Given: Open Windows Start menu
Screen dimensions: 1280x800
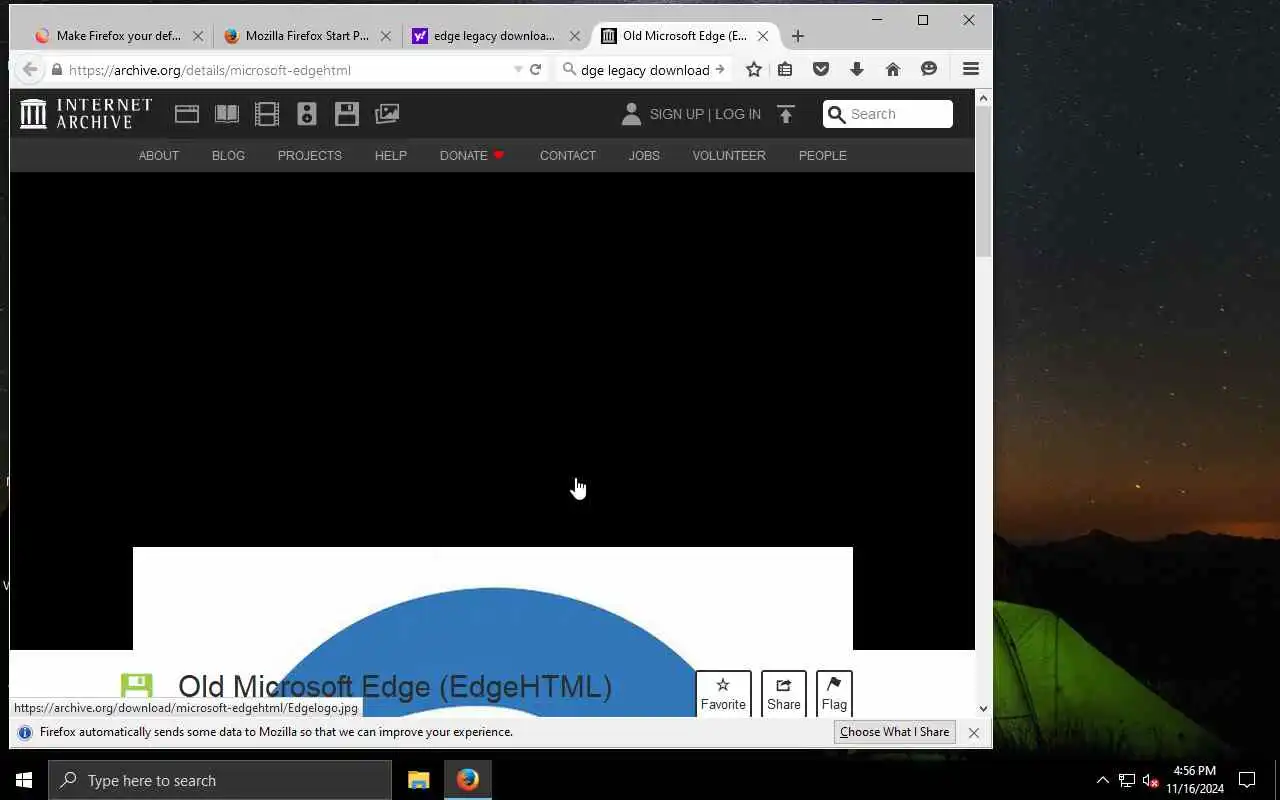Looking at the screenshot, I should pyautogui.click(x=24, y=780).
